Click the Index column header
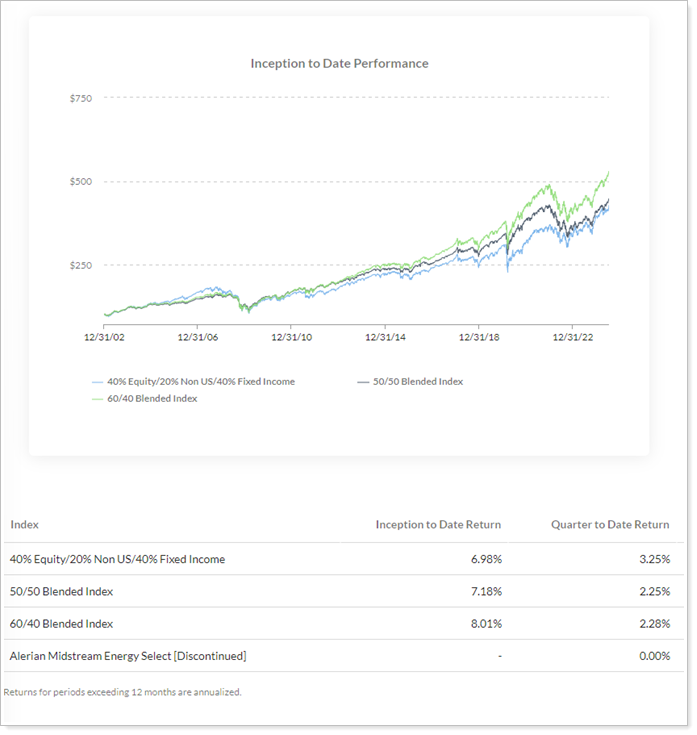The width and height of the screenshot is (697, 735). [x=24, y=525]
